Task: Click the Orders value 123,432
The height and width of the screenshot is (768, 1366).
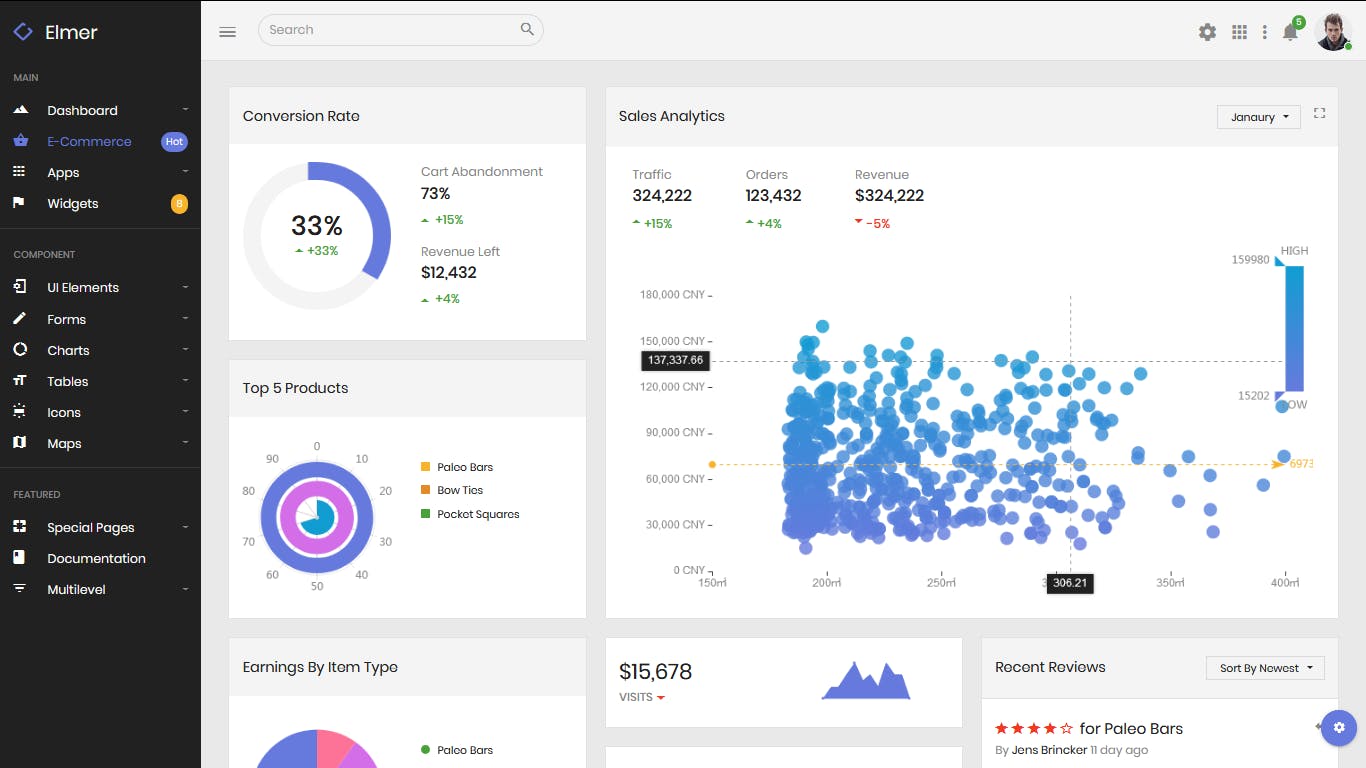Action: tap(773, 196)
